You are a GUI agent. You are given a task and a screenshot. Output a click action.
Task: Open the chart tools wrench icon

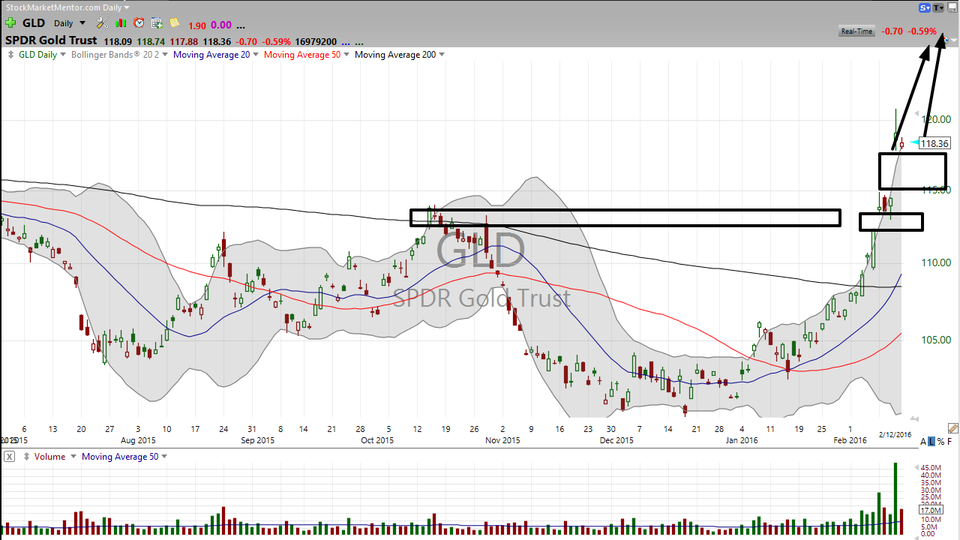tap(102, 22)
